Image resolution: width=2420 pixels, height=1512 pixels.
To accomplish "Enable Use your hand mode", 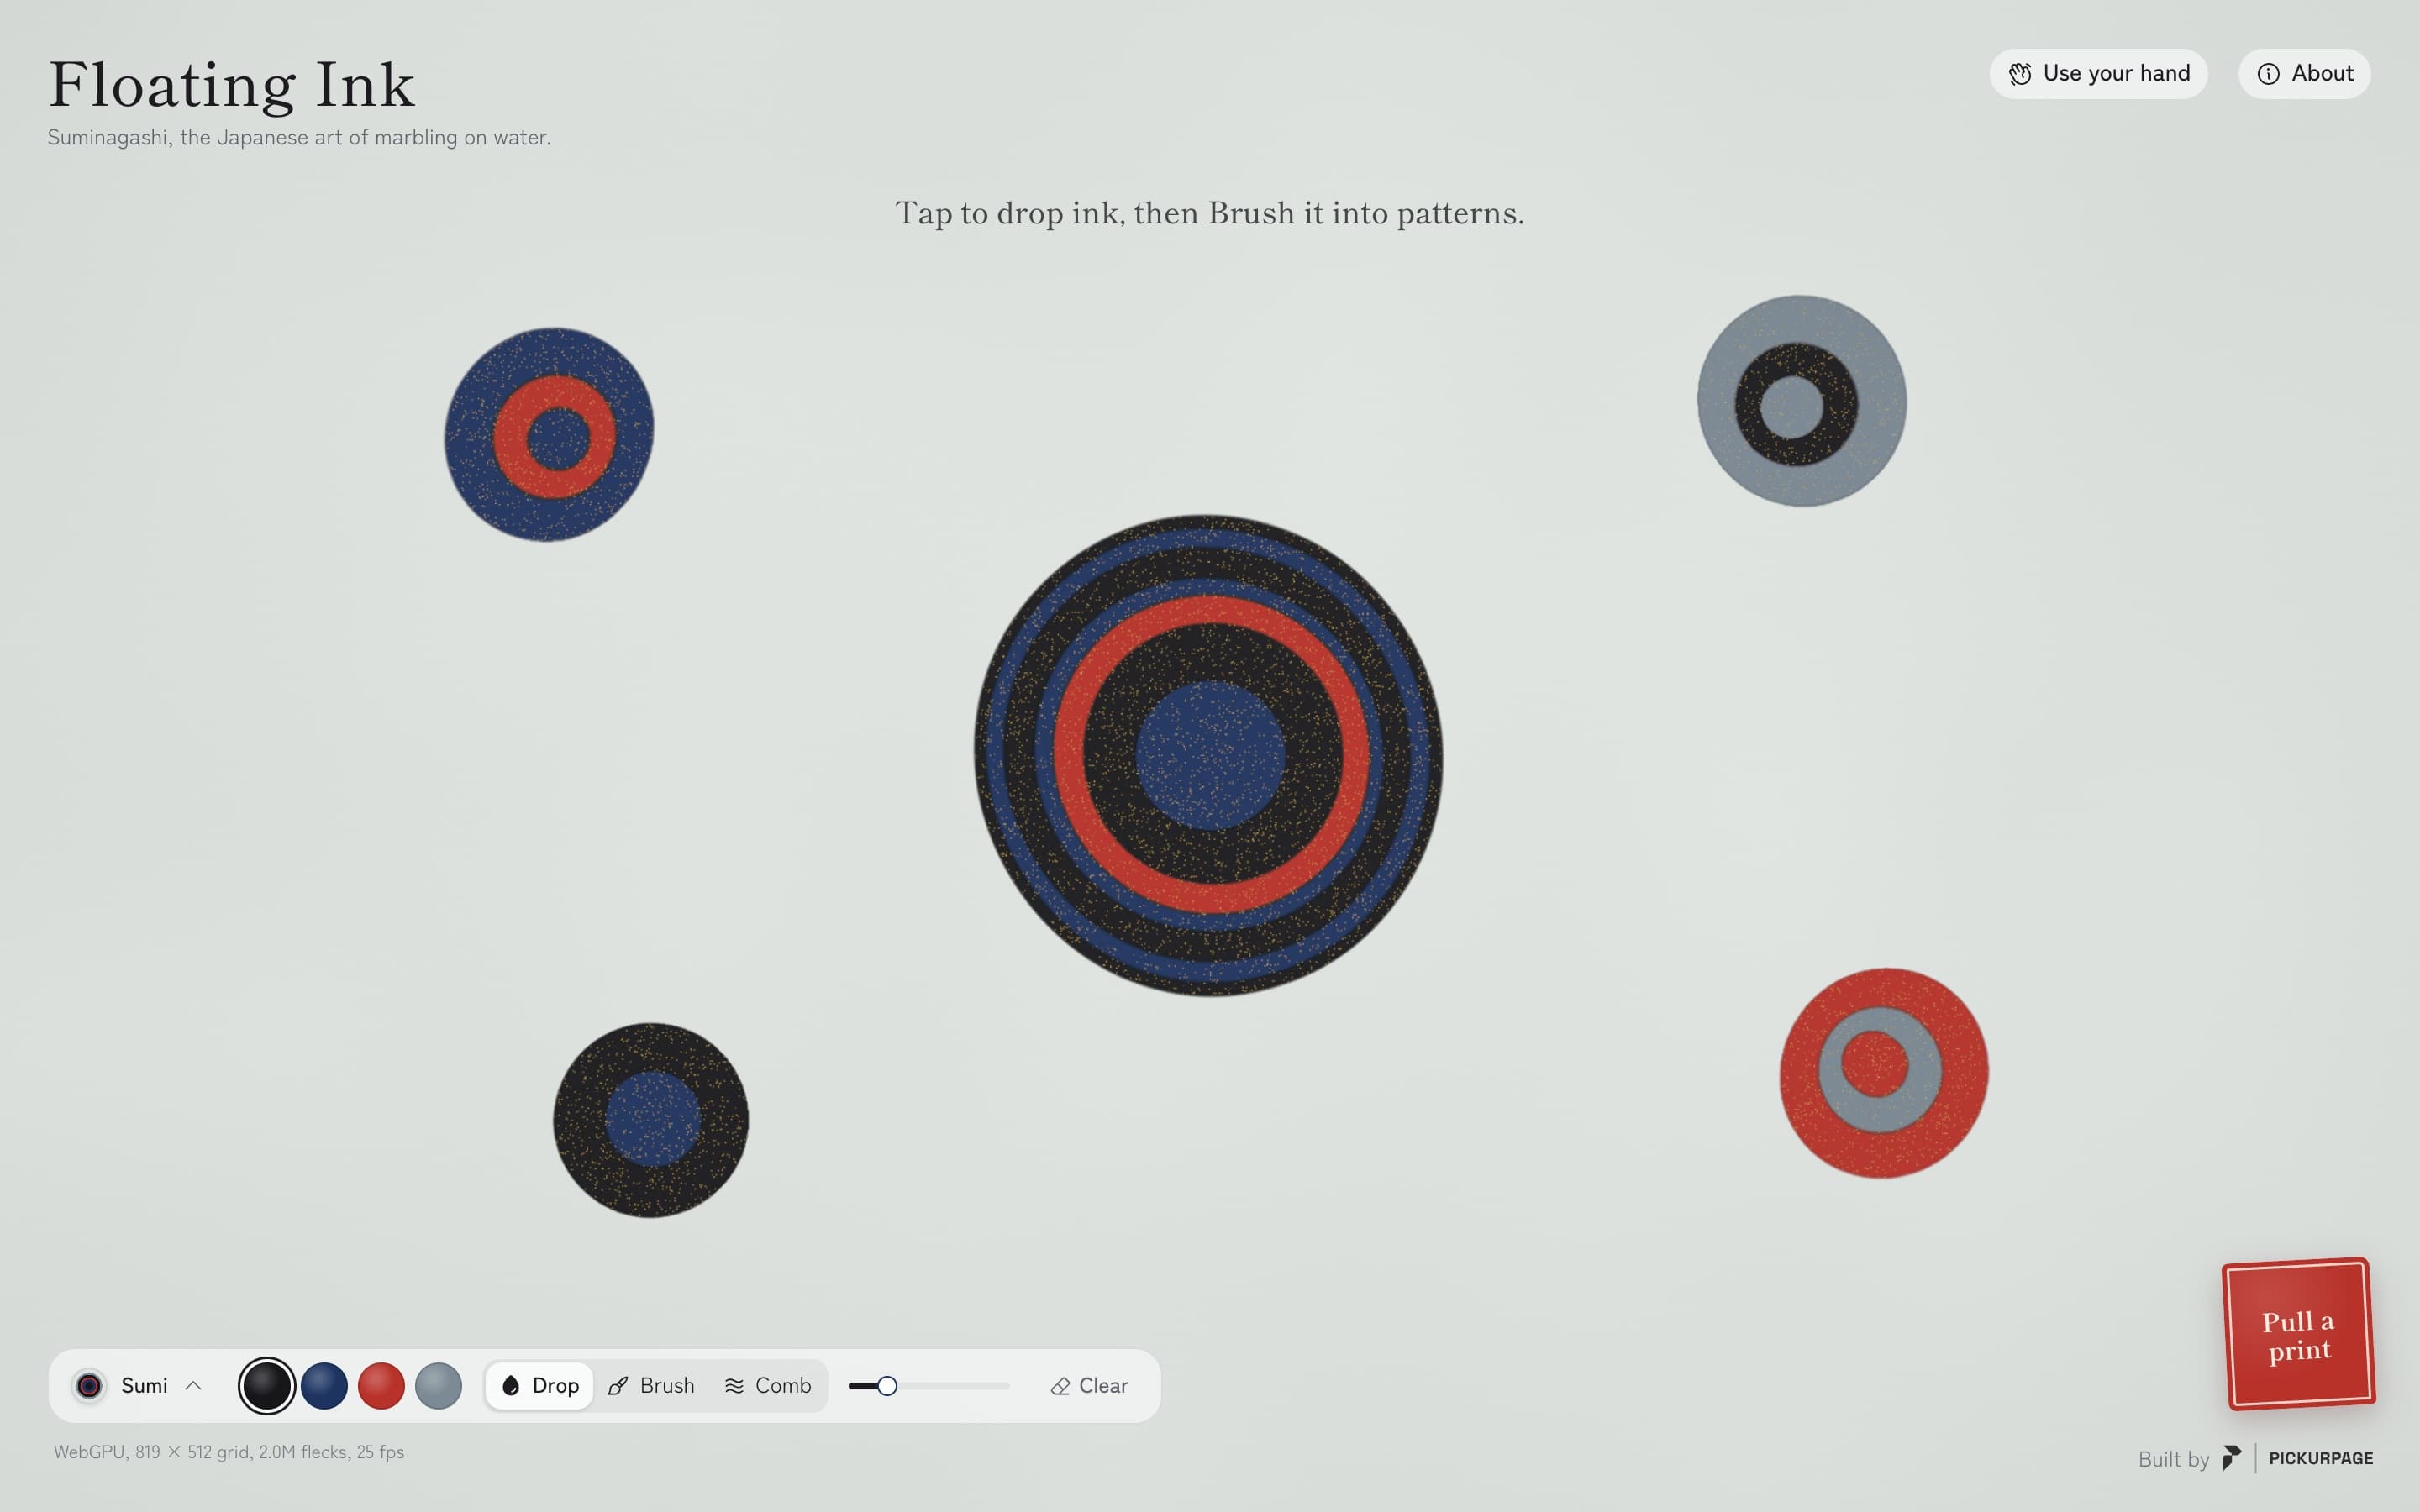I will click(2098, 74).
